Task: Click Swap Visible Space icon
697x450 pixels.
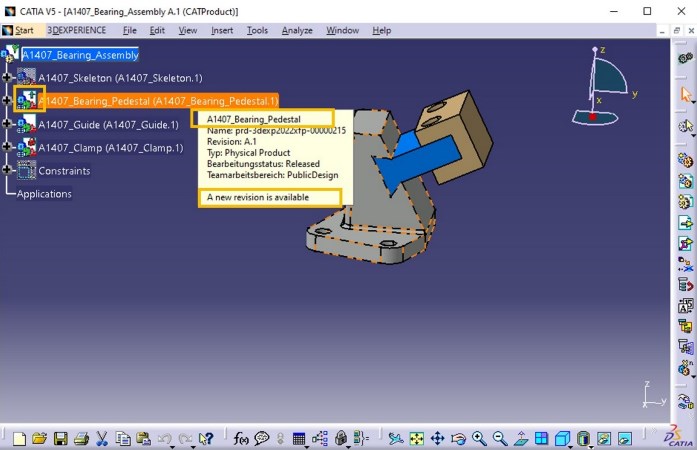Action: click(625, 439)
